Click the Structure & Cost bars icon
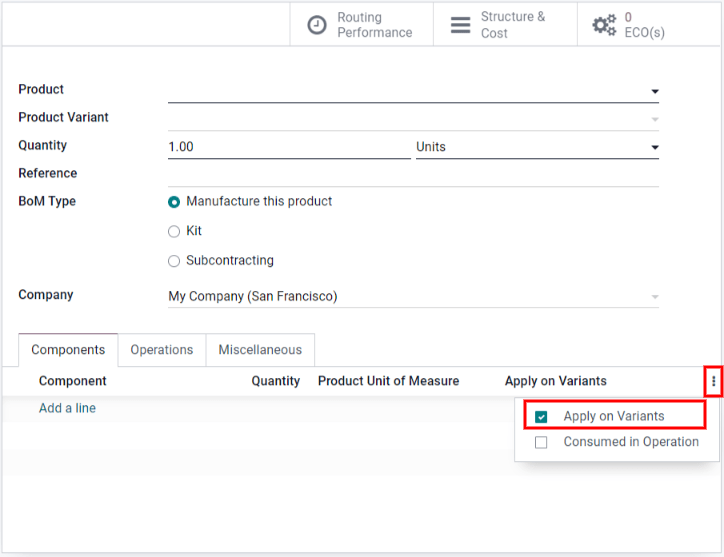 click(x=460, y=25)
